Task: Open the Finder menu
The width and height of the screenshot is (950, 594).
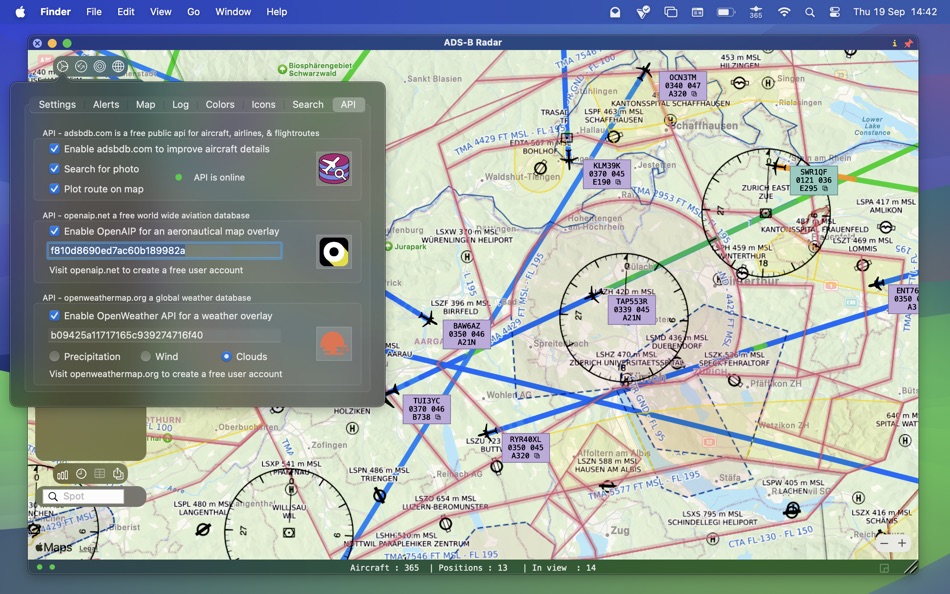Action: [x=56, y=12]
